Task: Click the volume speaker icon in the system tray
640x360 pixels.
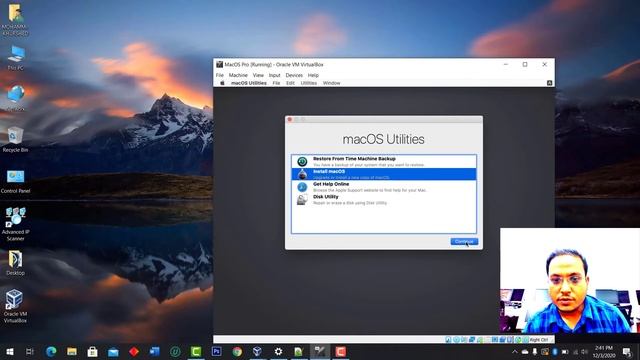Action: [585, 351]
